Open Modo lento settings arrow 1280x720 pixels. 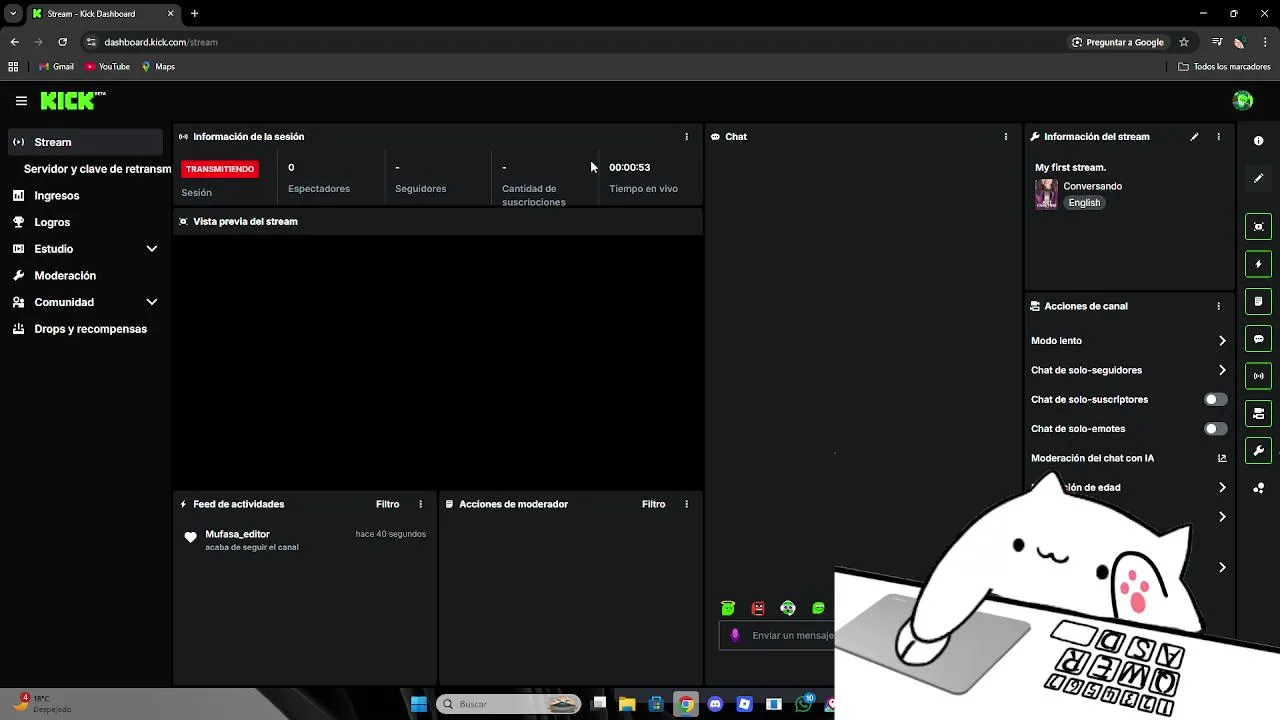[x=1222, y=341]
